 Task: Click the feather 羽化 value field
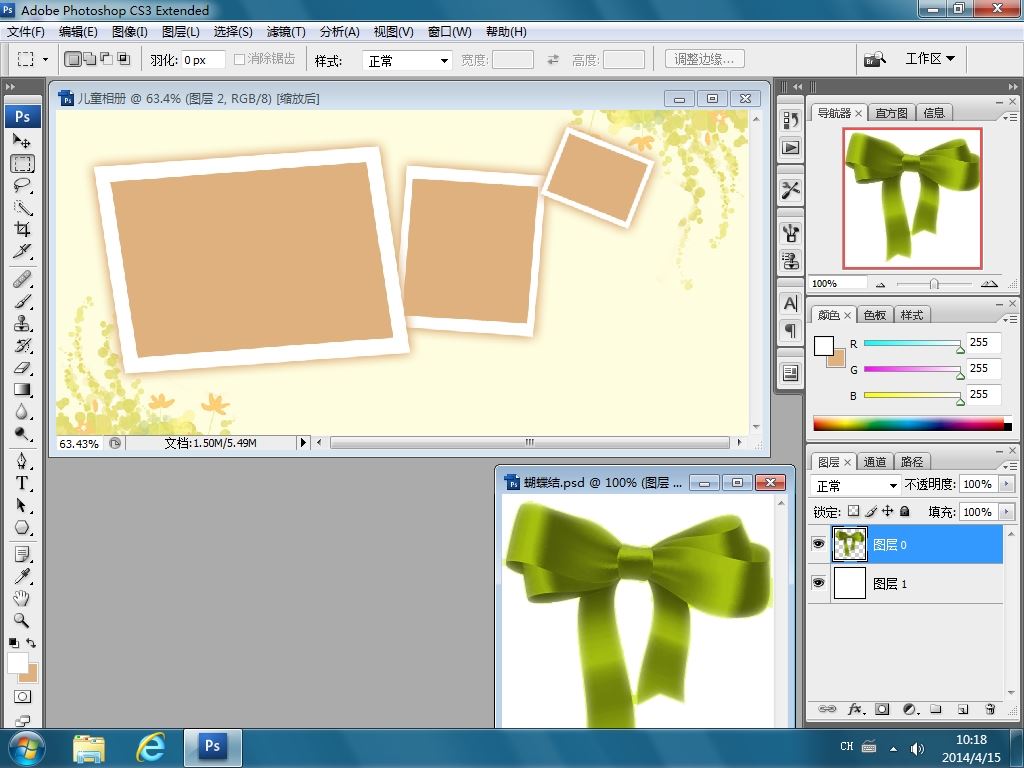click(203, 60)
